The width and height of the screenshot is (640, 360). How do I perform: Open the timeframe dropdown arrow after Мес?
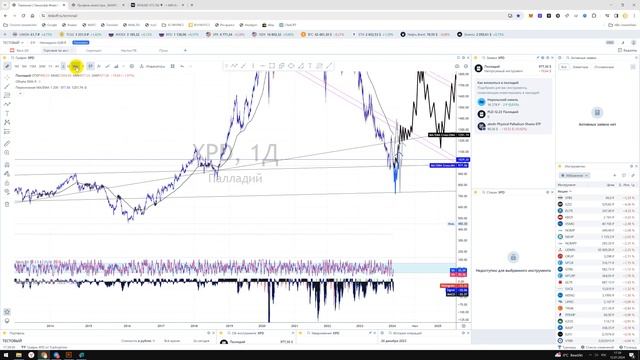point(82,66)
